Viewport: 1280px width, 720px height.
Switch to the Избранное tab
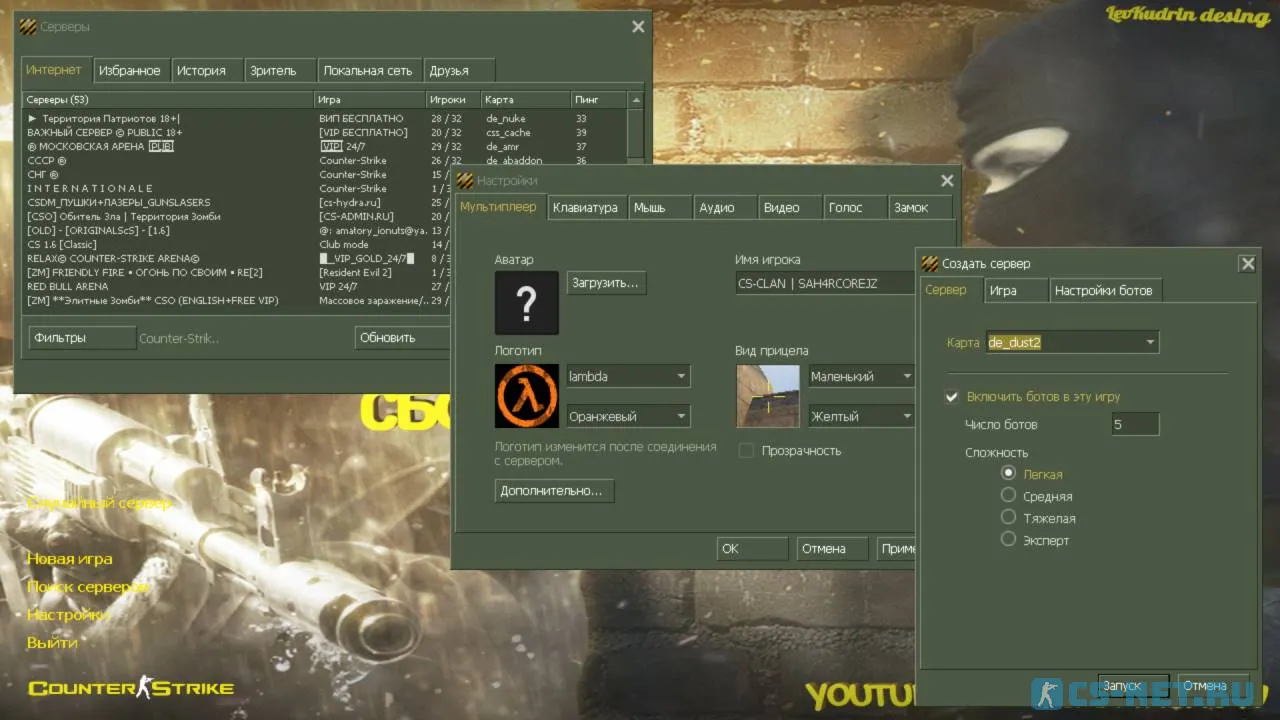pyautogui.click(x=130, y=71)
